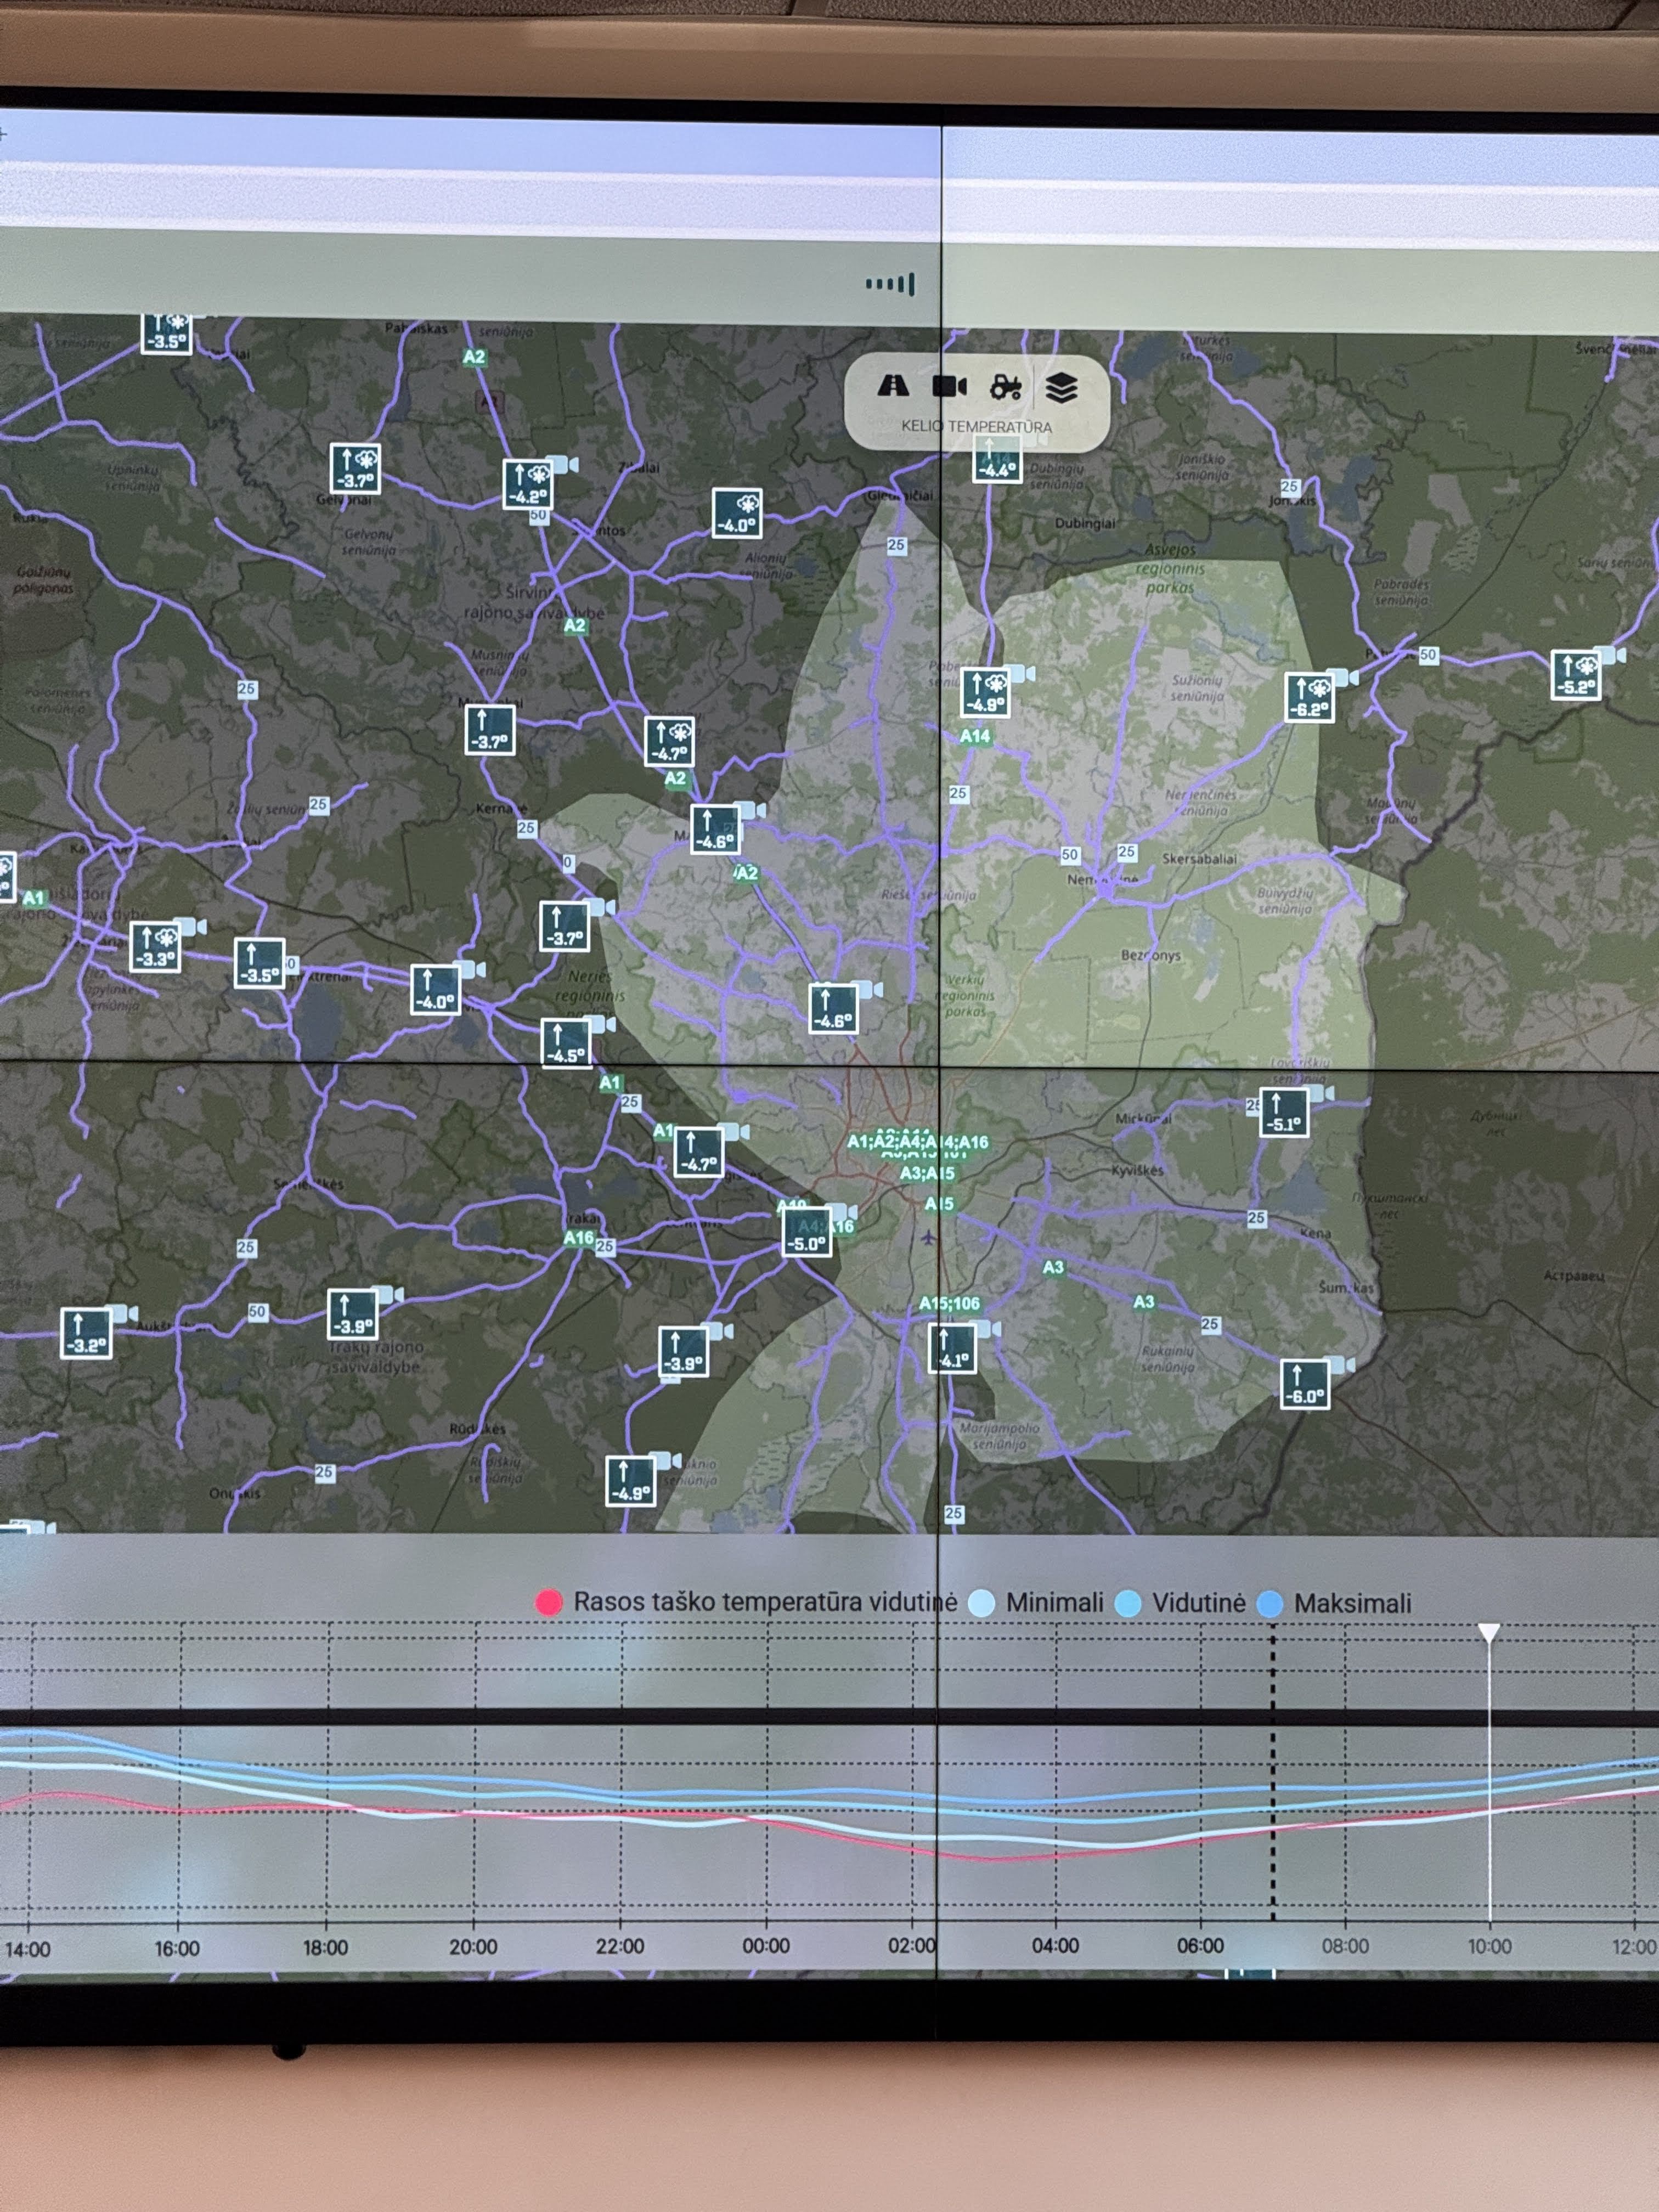Viewport: 1659px width, 2212px height.
Task: Select the -5.0° station near Vilnius
Action: coord(806,1231)
